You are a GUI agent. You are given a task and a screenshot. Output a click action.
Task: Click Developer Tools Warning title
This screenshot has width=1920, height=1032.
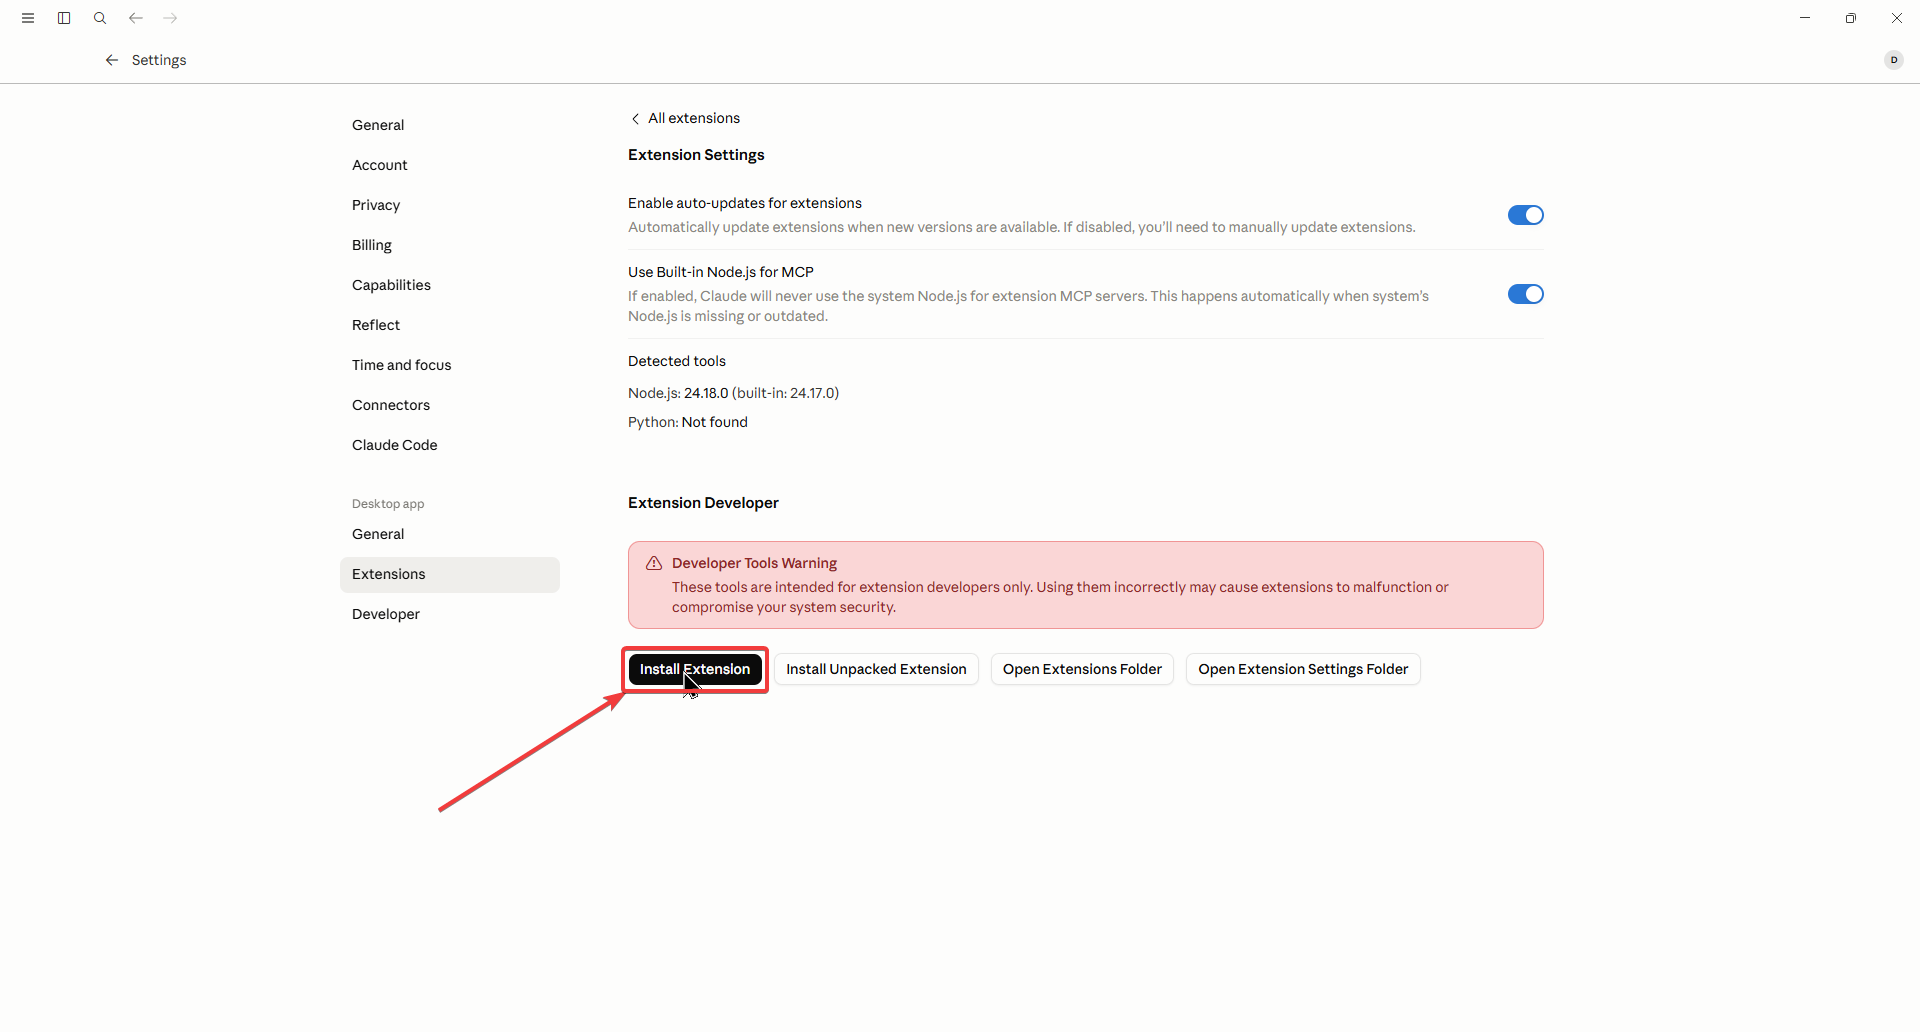pos(754,563)
